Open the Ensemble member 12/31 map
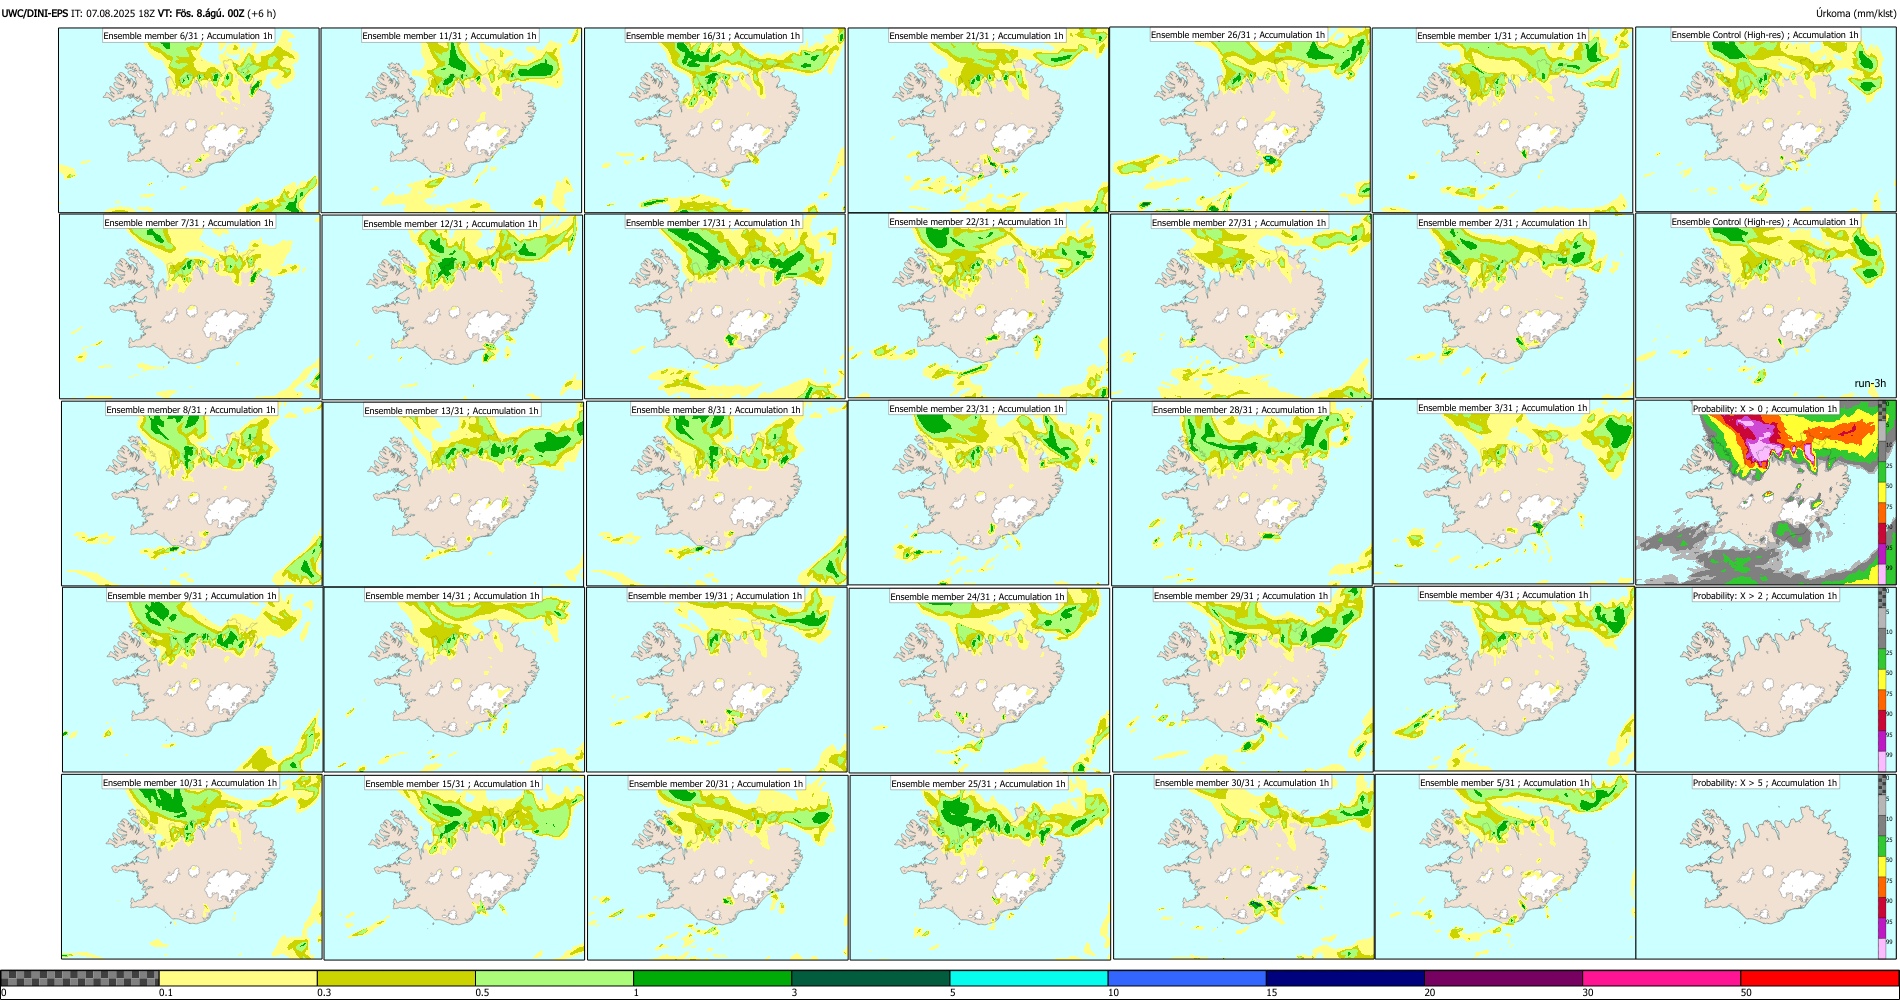 coord(452,307)
